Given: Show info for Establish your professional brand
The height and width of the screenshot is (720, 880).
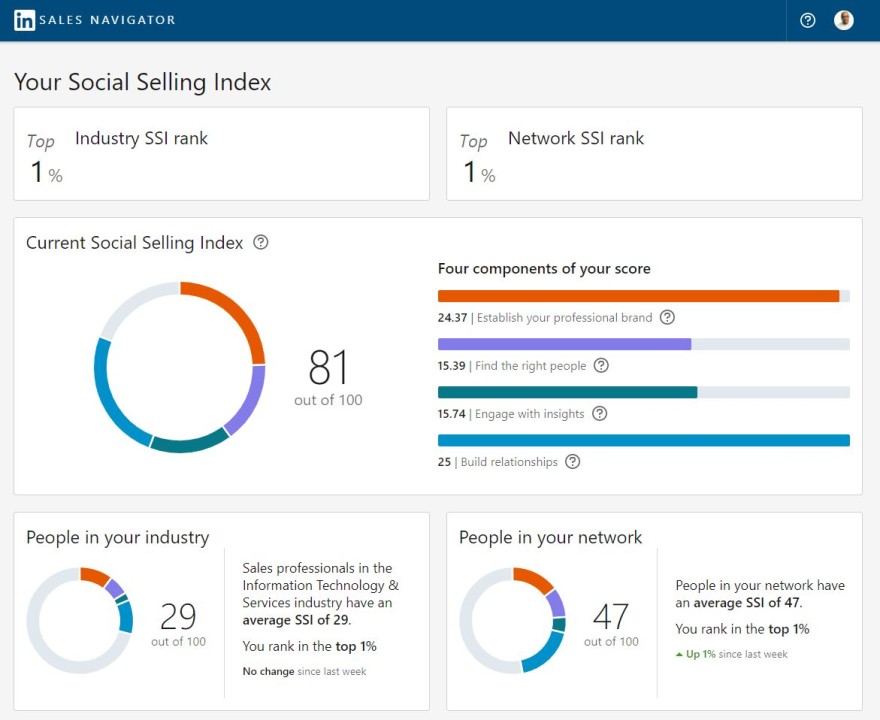Looking at the screenshot, I should point(667,317).
